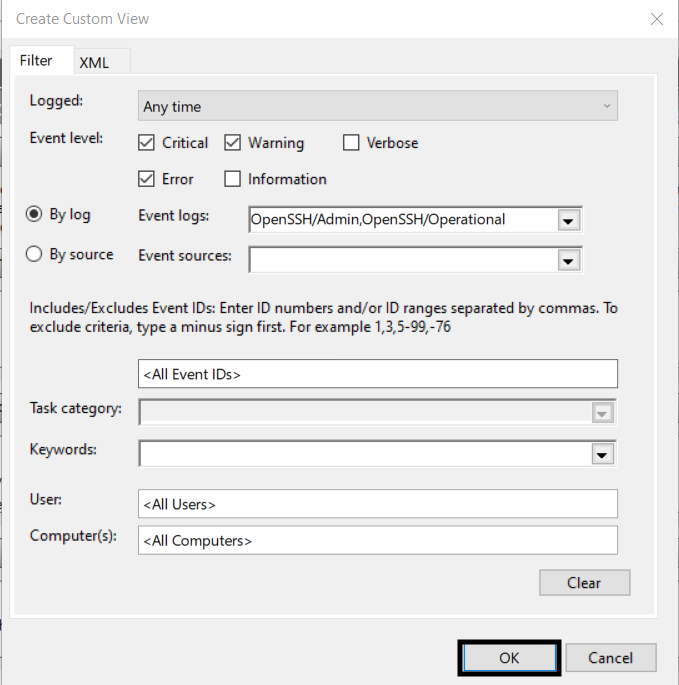Click the Clear button
The width and height of the screenshot is (679, 685).
coord(584,583)
